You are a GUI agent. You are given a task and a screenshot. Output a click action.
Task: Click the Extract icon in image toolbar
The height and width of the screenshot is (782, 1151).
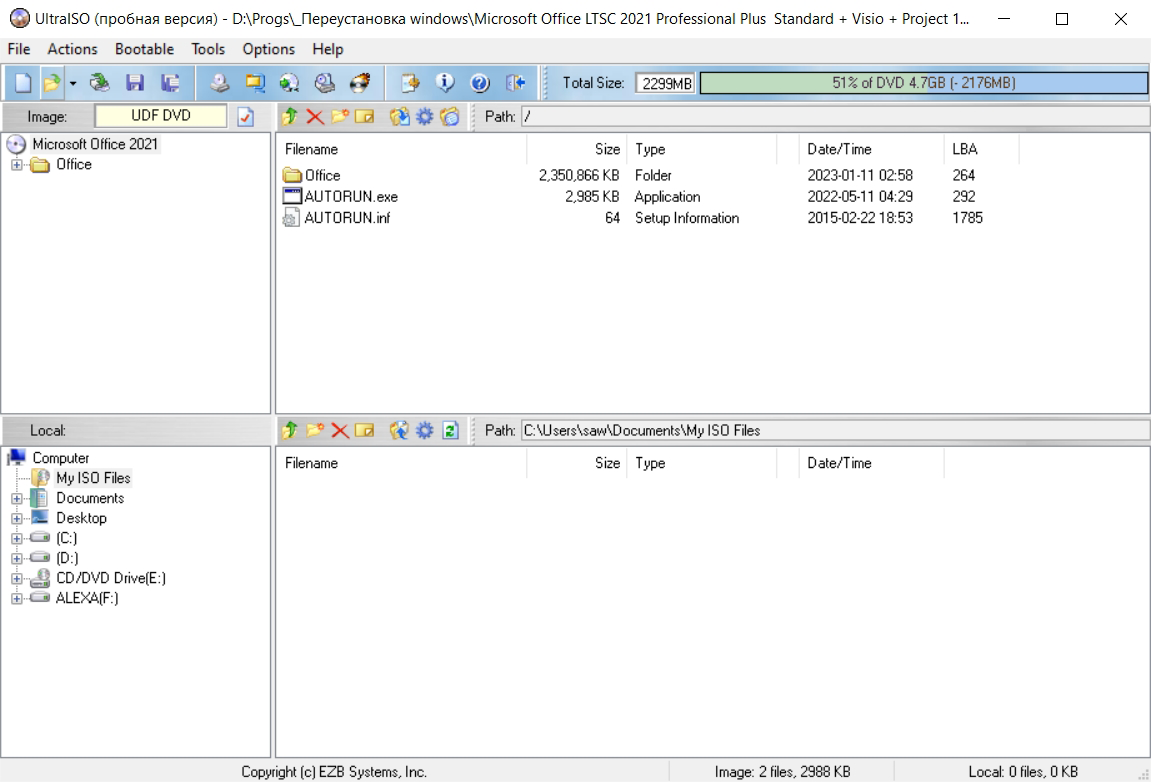(399, 117)
